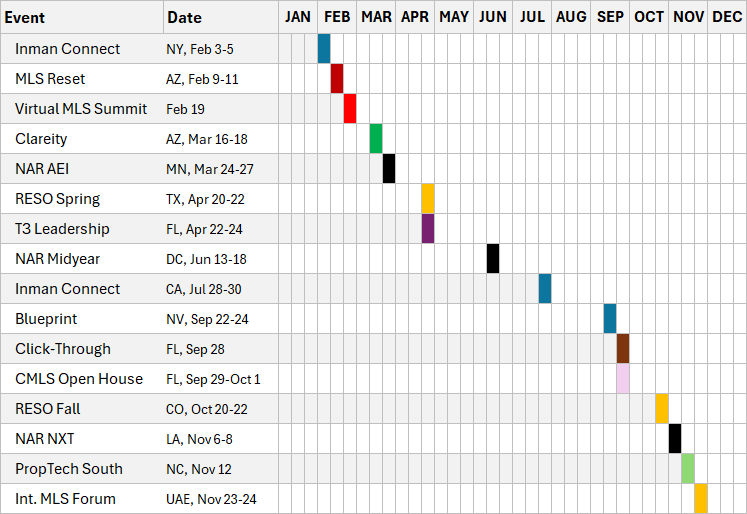
Task: Select the black NAR Midyear bar in June
Action: pyautogui.click(x=493, y=259)
